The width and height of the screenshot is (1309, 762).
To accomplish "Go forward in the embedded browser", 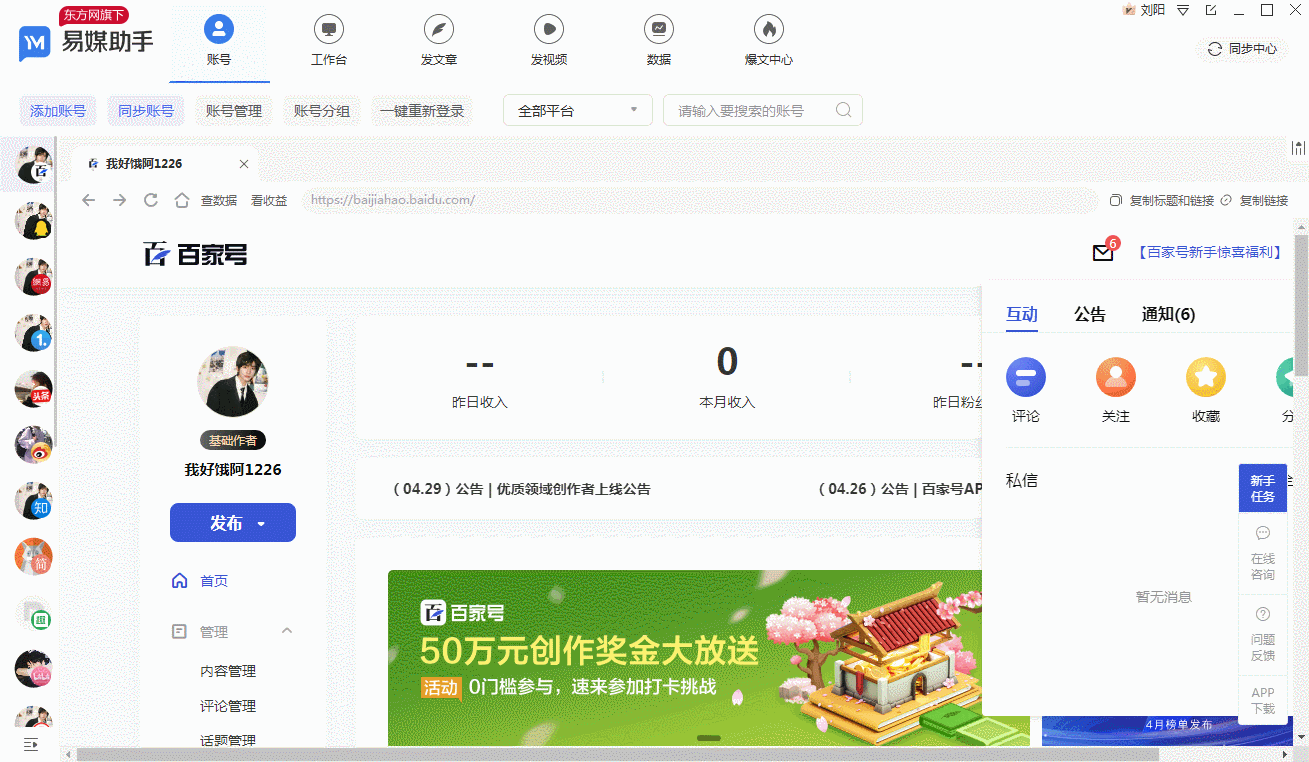I will click(x=120, y=200).
